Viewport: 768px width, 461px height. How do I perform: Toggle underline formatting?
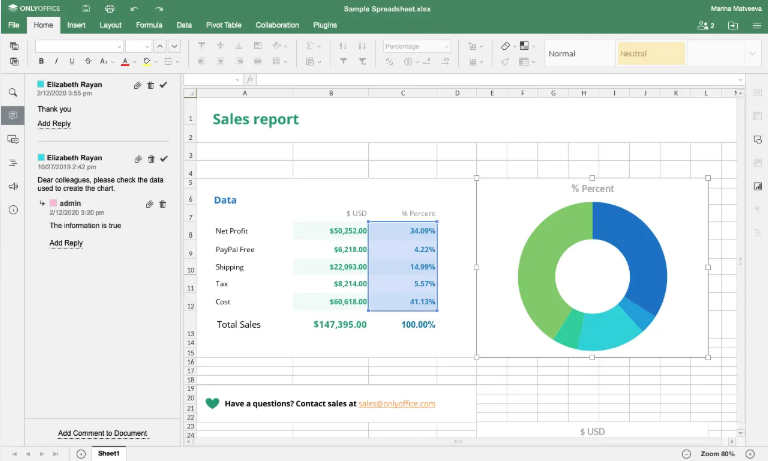[x=72, y=61]
